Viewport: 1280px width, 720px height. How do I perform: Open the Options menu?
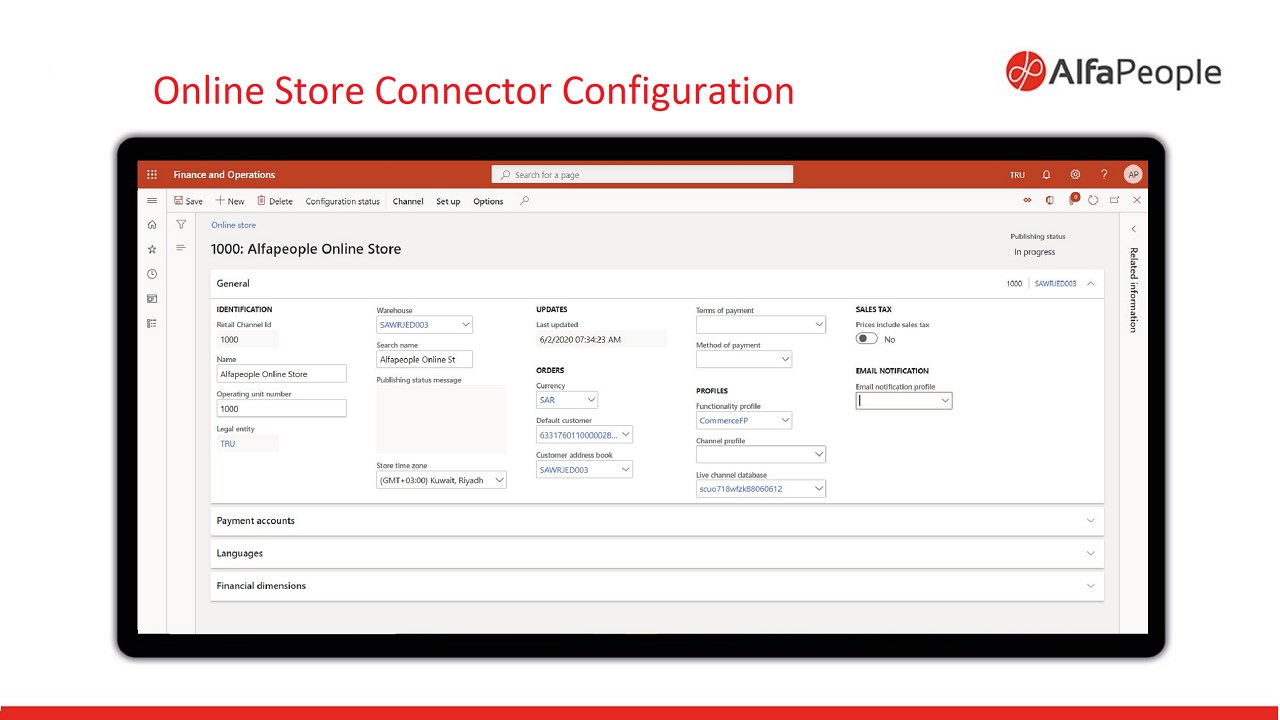pos(488,201)
